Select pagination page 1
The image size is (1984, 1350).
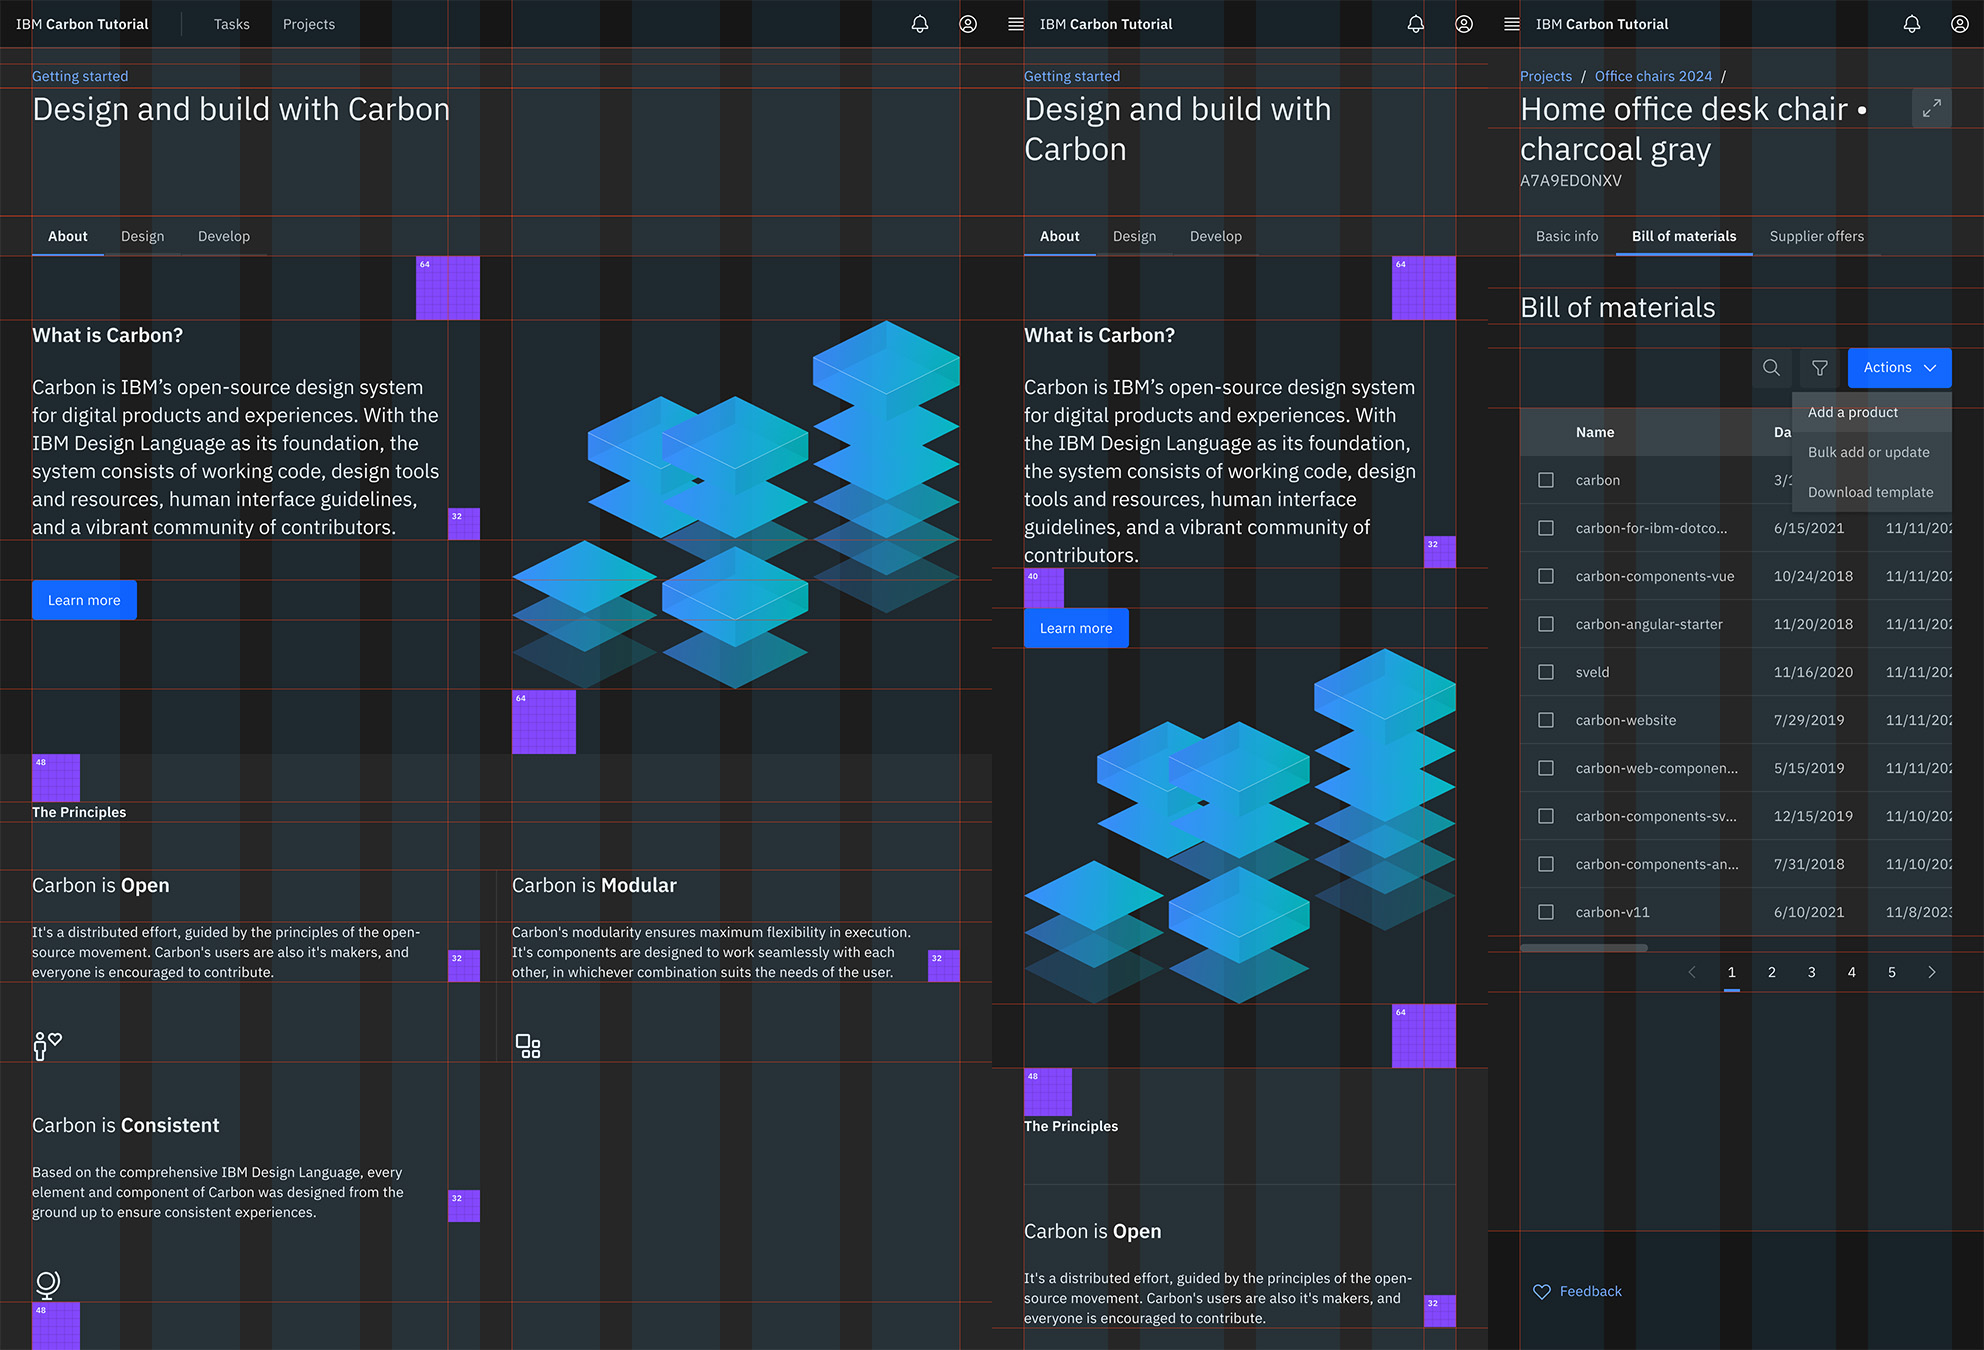[x=1732, y=972]
